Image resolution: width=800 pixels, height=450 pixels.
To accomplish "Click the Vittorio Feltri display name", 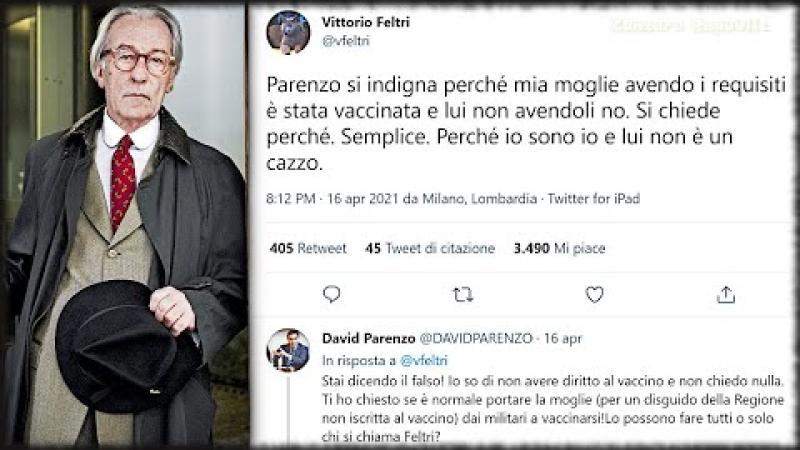I will pyautogui.click(x=365, y=22).
